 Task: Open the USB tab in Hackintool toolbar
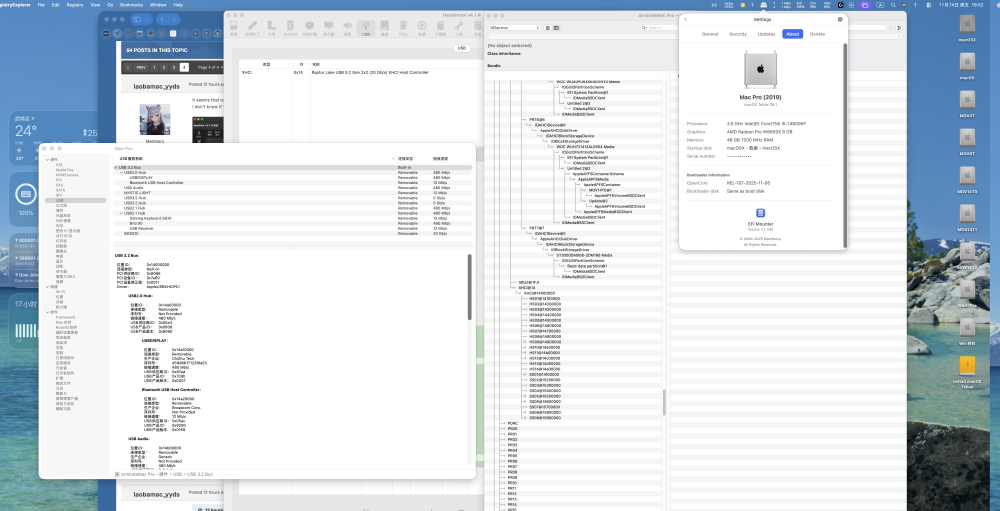click(x=366, y=27)
